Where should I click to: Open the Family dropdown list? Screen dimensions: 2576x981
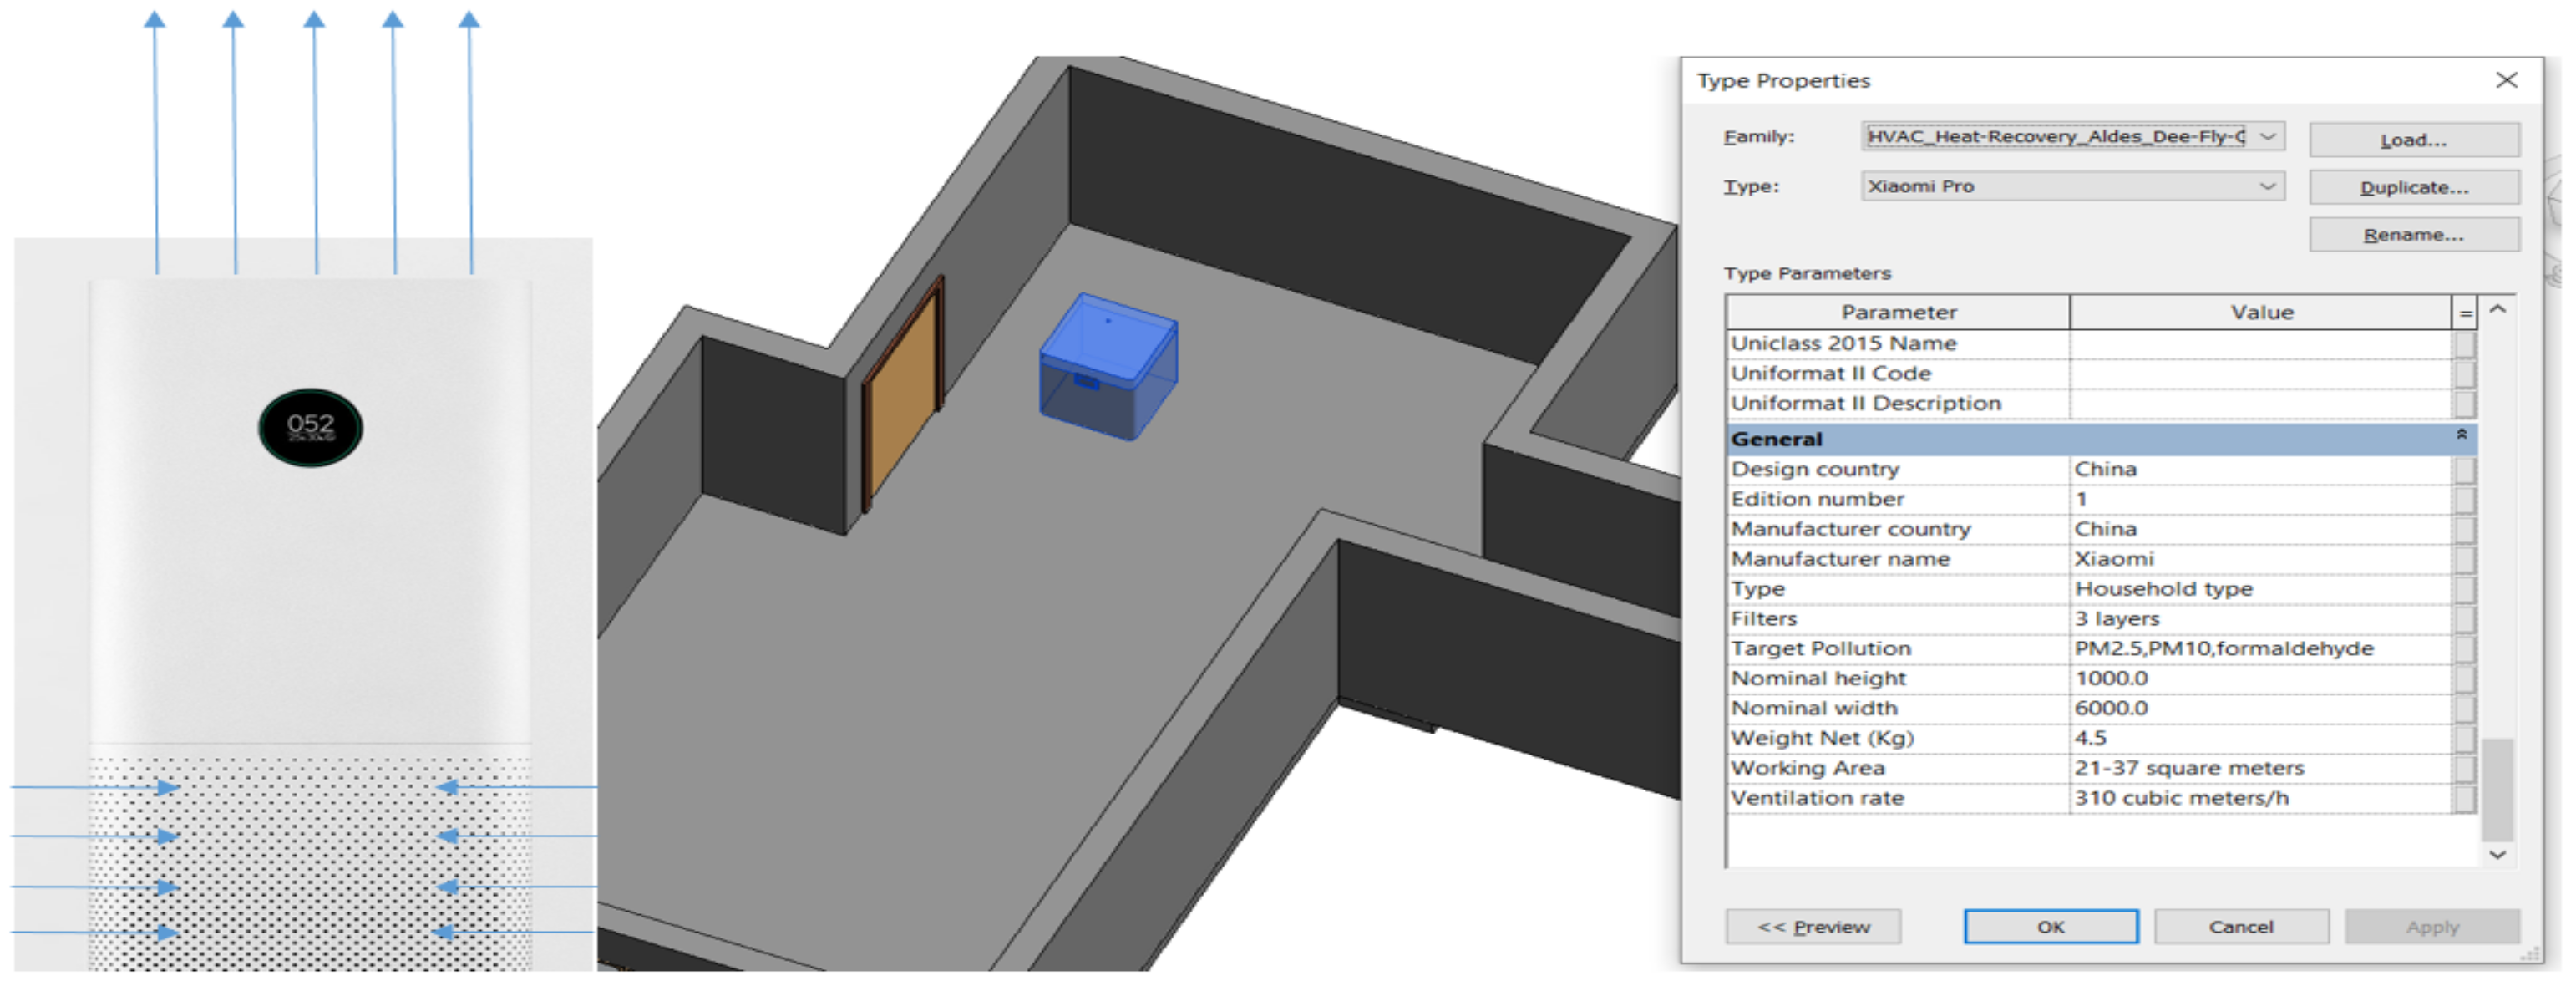2268,136
